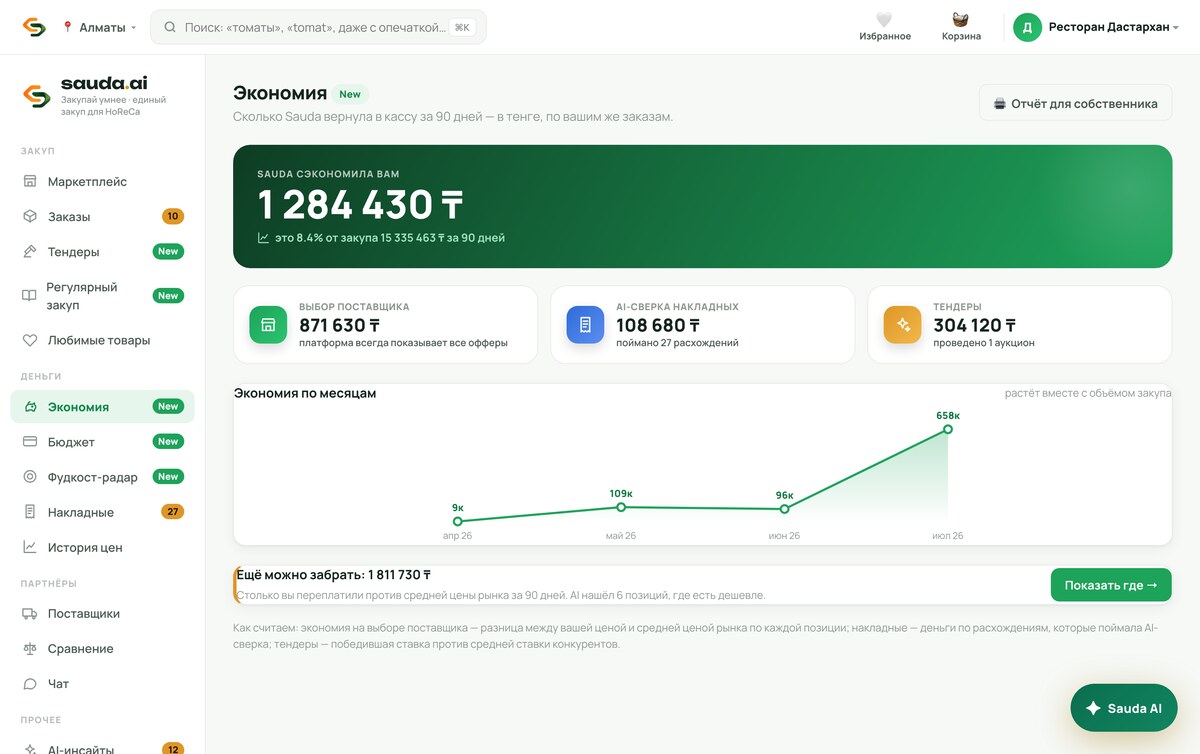Click the Маркетплейс storefront icon

click(29, 182)
